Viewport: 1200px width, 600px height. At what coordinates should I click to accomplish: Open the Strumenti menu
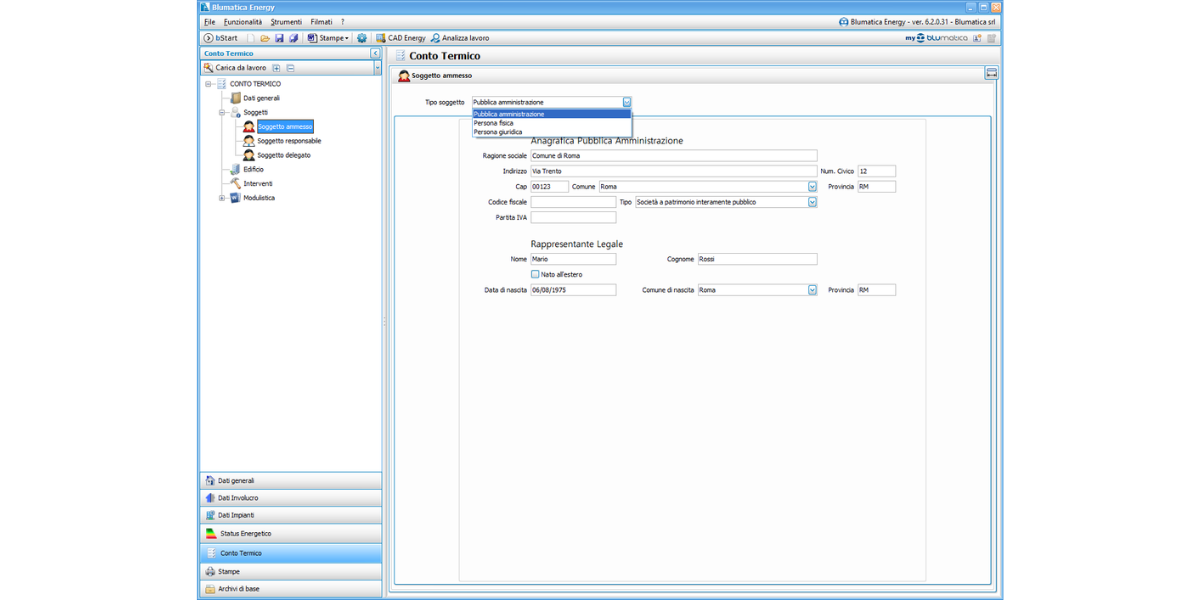pyautogui.click(x=286, y=22)
